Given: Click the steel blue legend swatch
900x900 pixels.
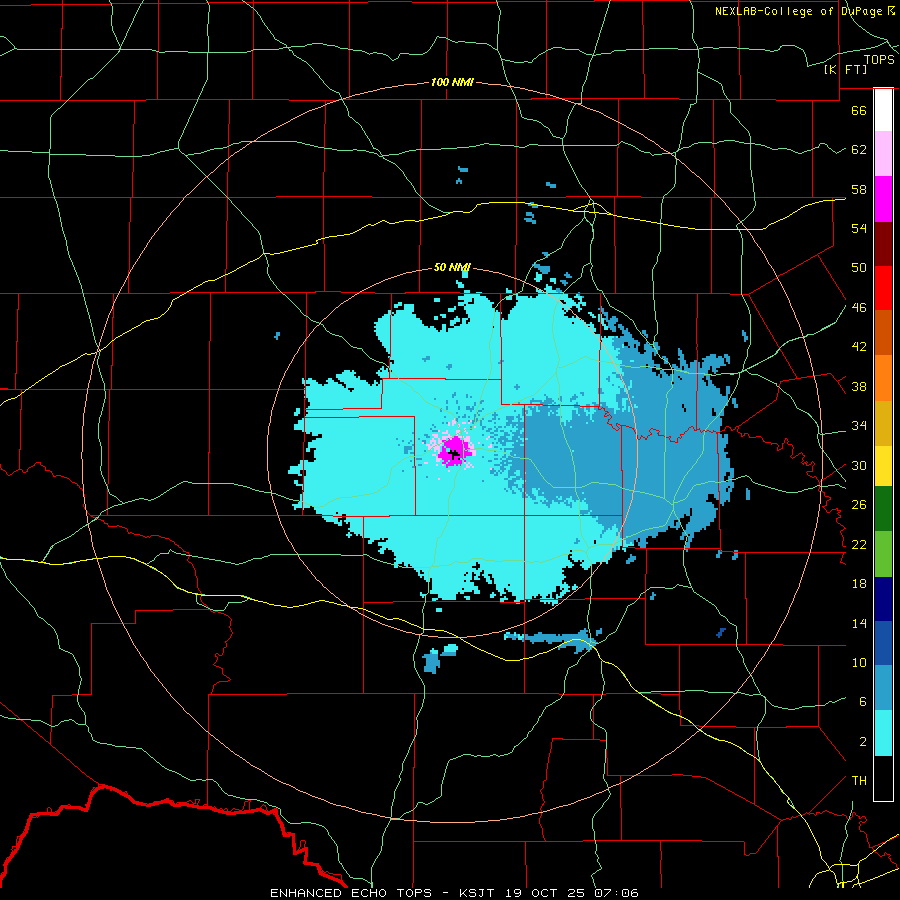Looking at the screenshot, I should 883,688.
